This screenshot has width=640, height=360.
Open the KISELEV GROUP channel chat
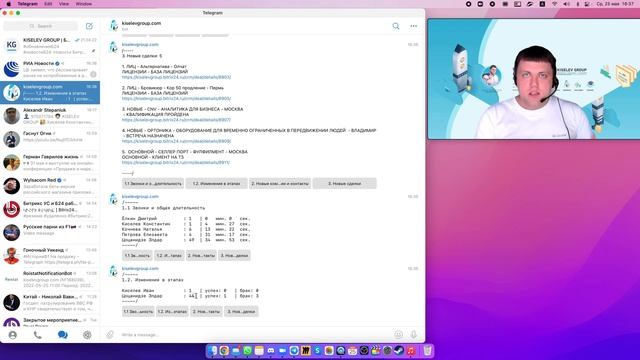pos(50,46)
